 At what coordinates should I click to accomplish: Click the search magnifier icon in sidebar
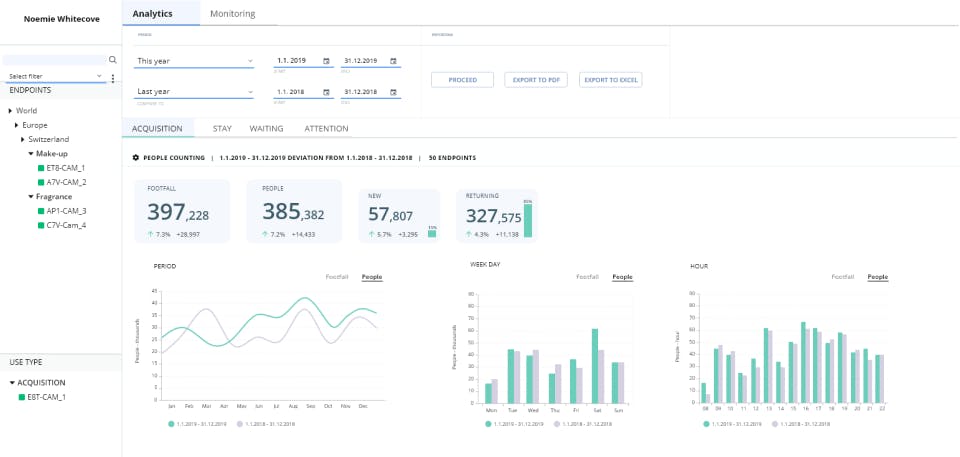112,60
